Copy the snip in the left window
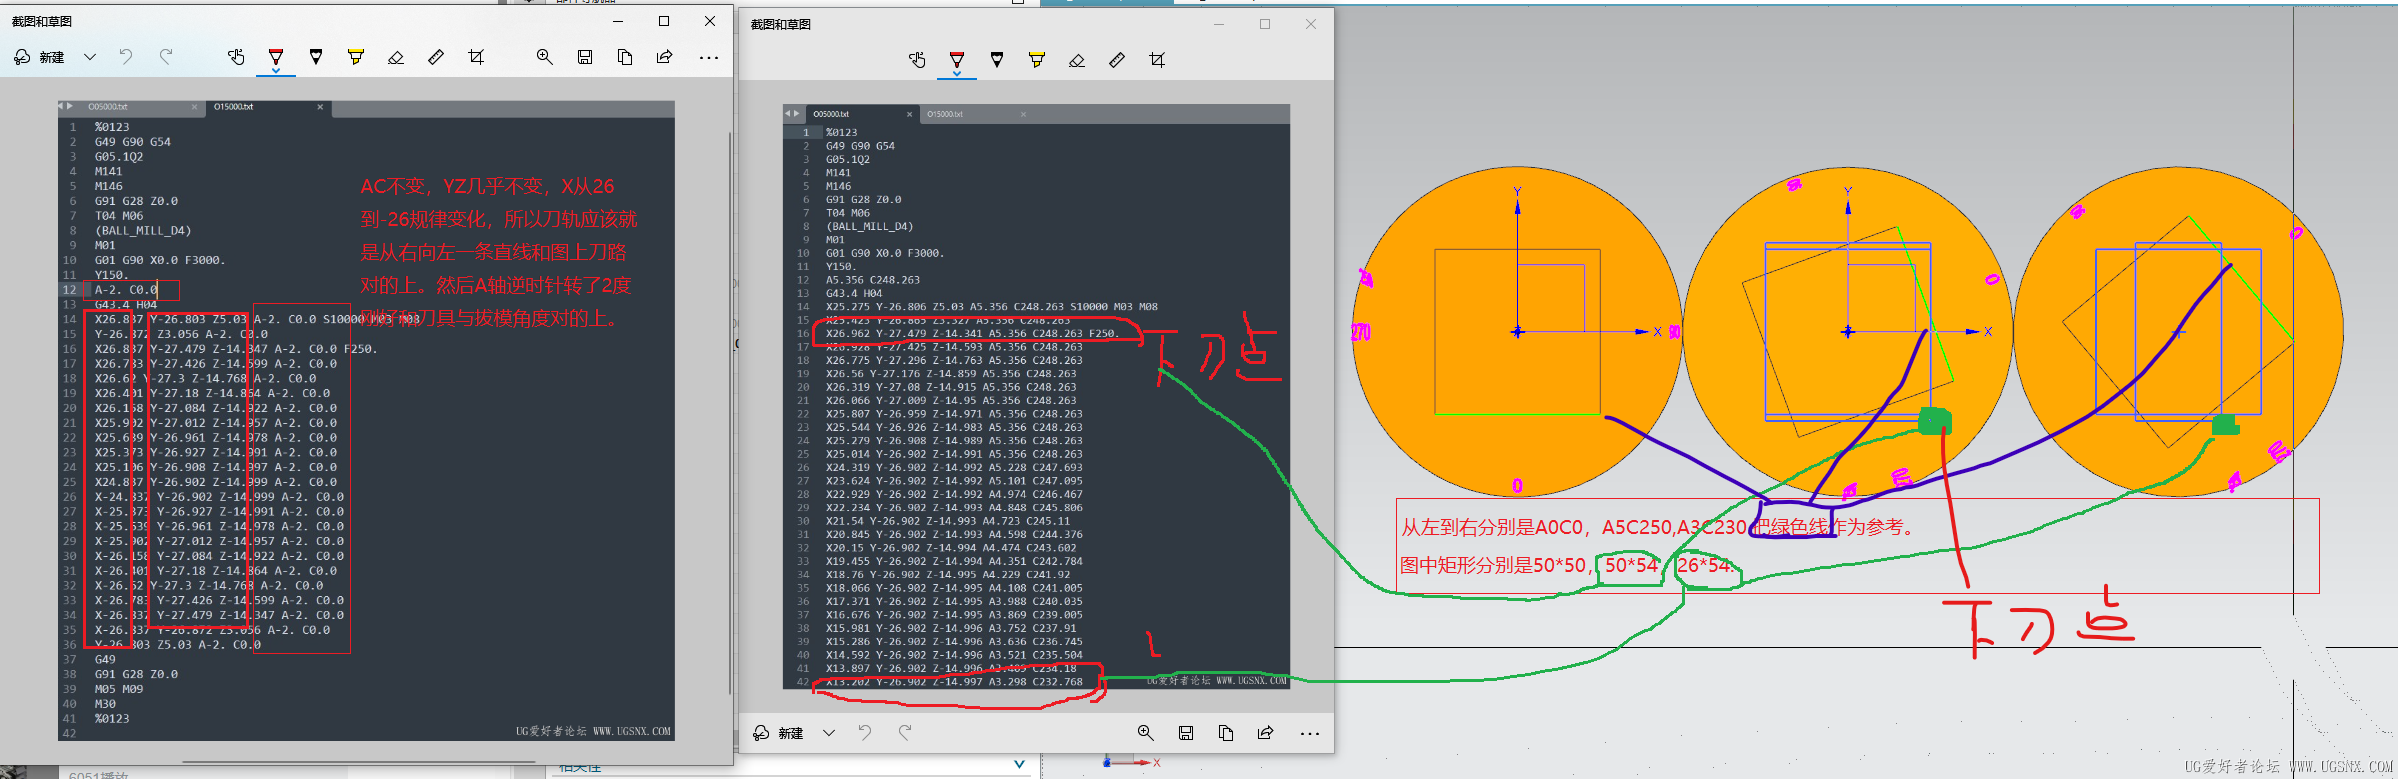 click(625, 57)
